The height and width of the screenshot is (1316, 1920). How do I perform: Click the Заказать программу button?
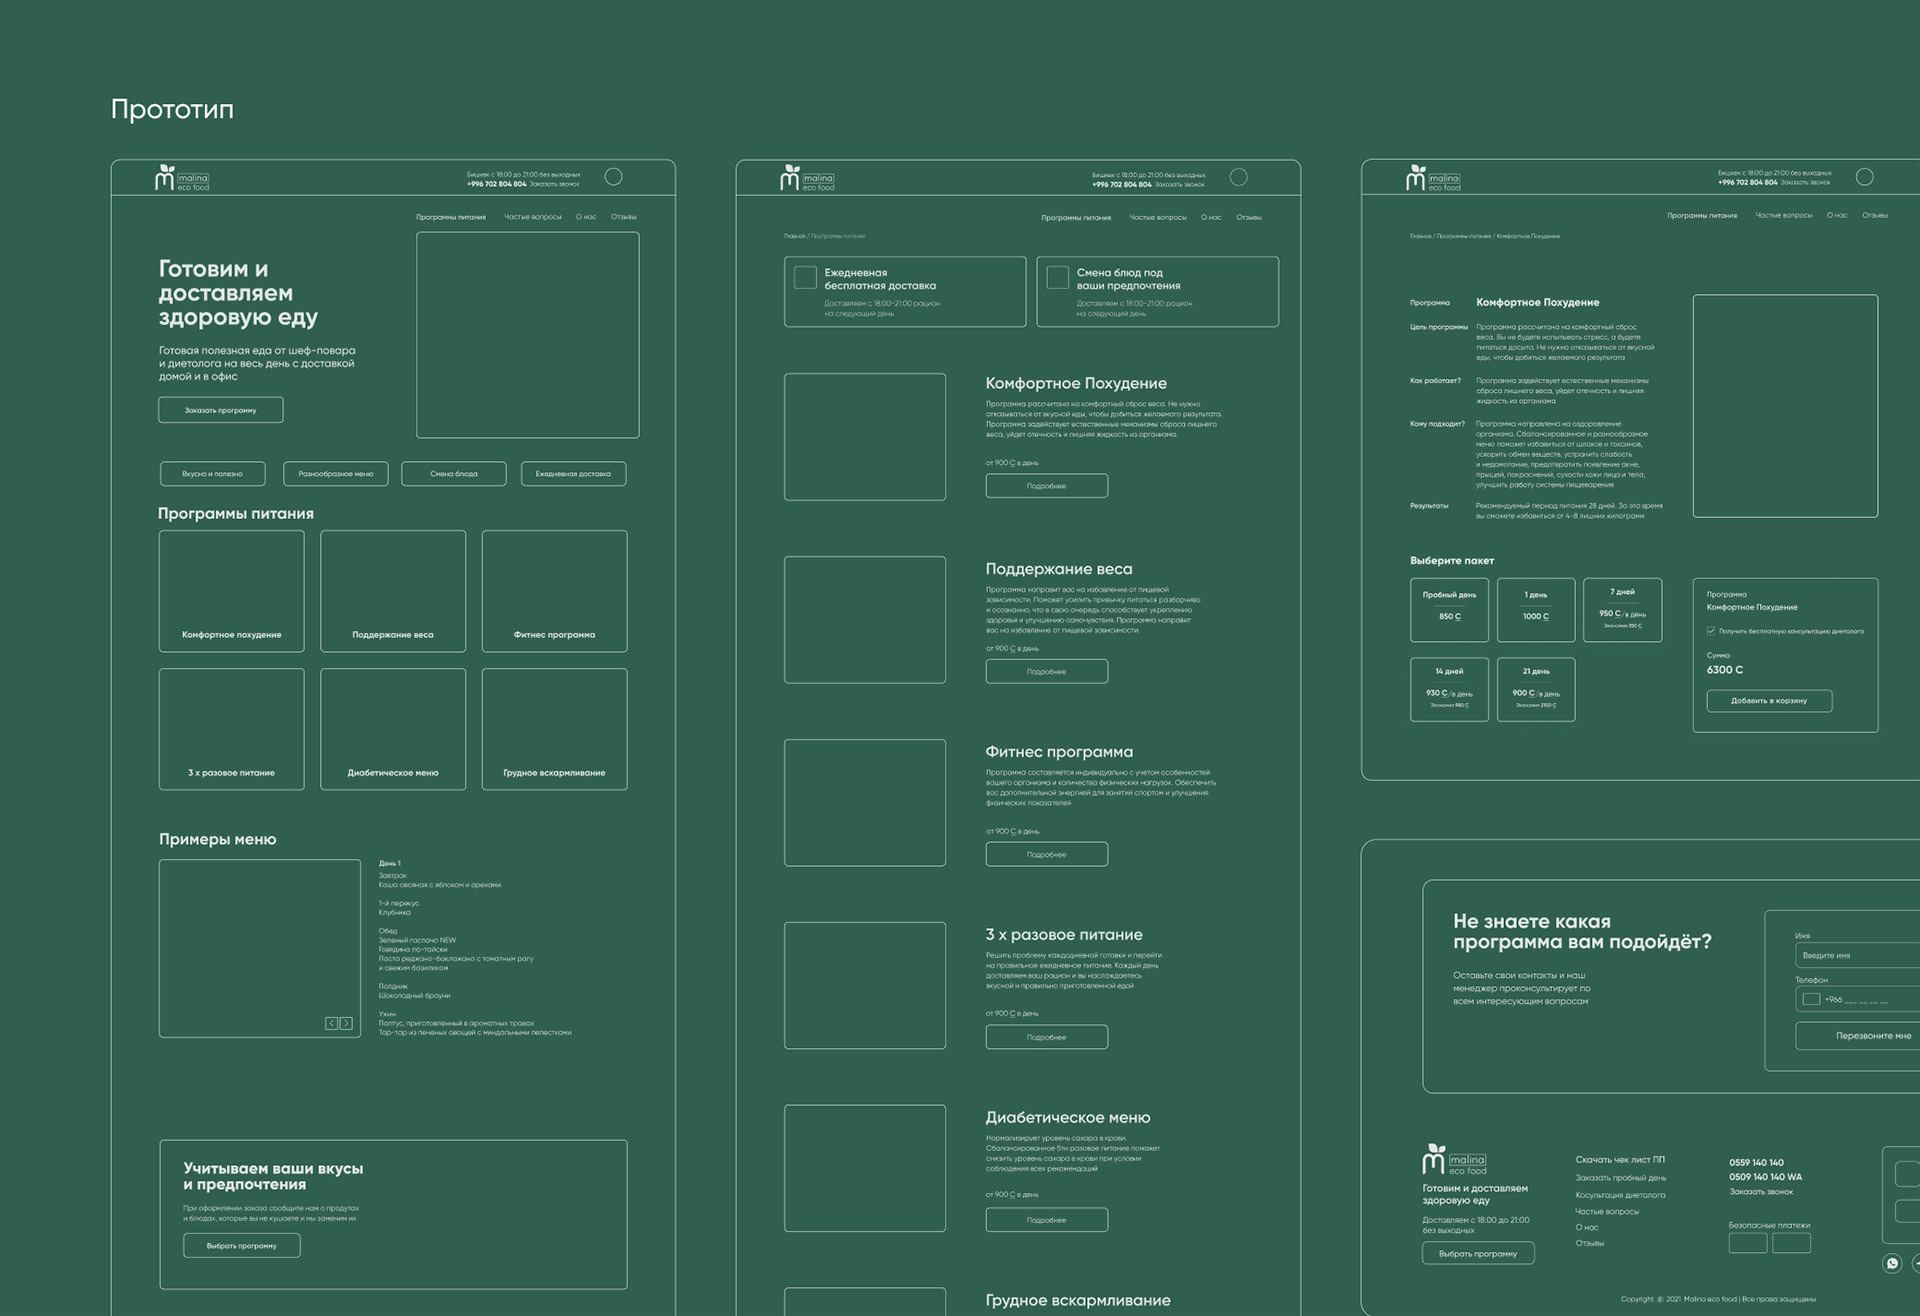click(x=220, y=410)
